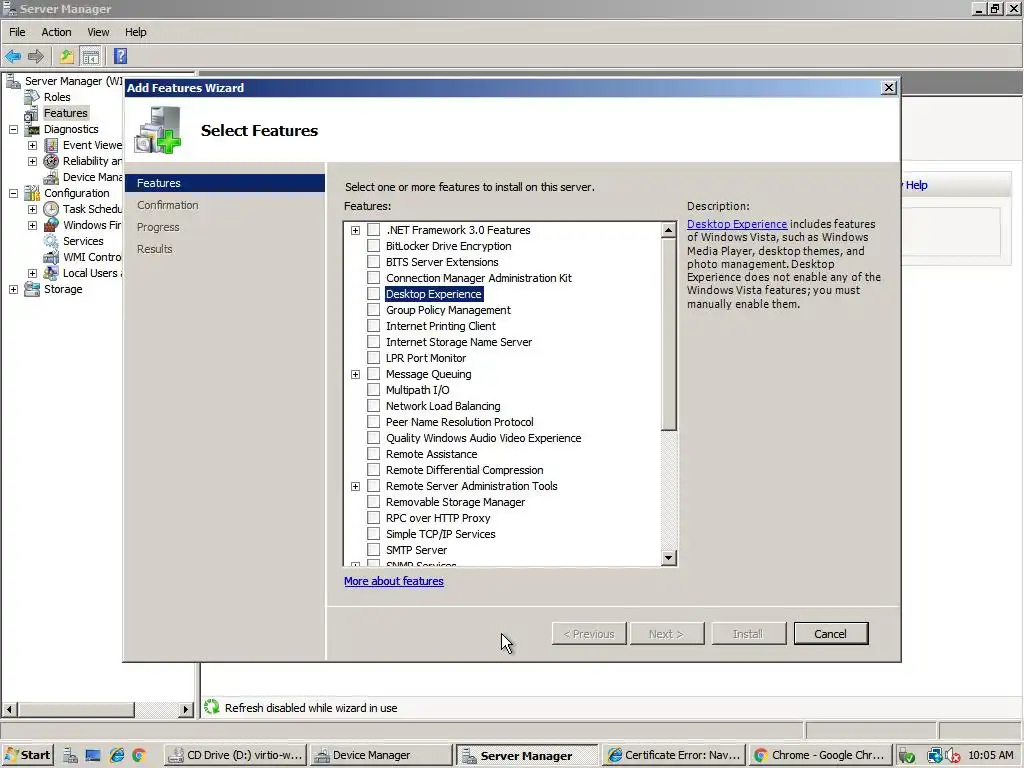This screenshot has height=768, width=1024.
Task: Enable the Remote Assistance checkbox
Action: click(374, 454)
